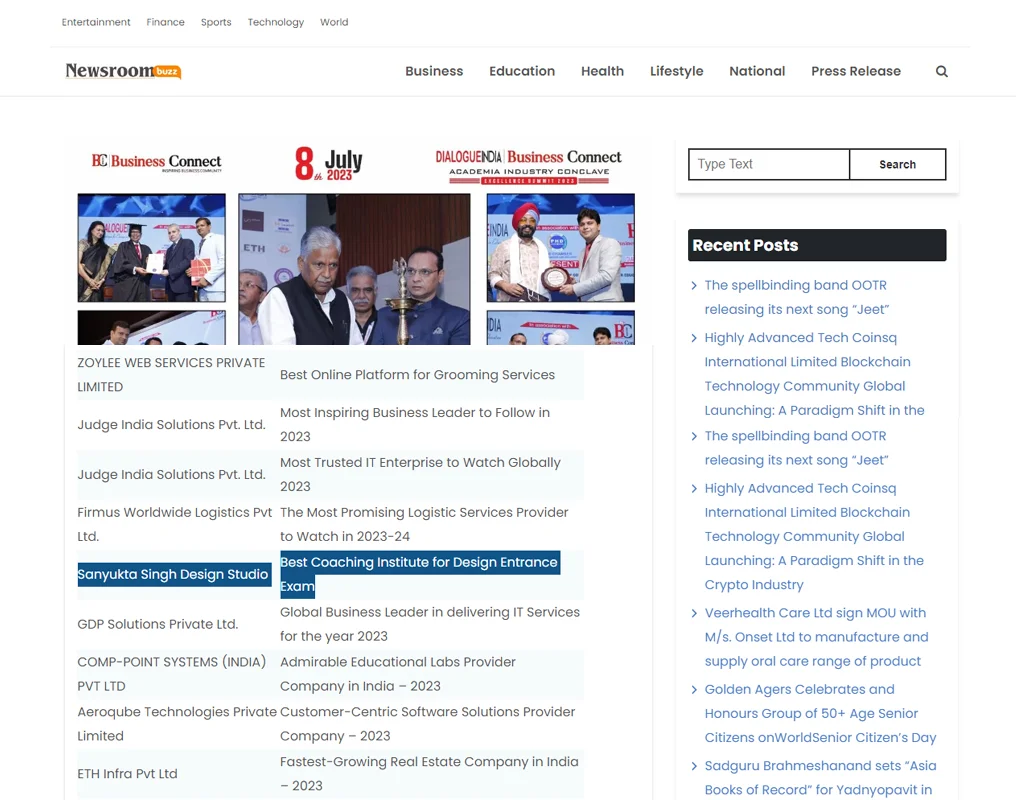The height and width of the screenshot is (800, 1016).
Task: Click the search magnifier icon in navbar
Action: (941, 71)
